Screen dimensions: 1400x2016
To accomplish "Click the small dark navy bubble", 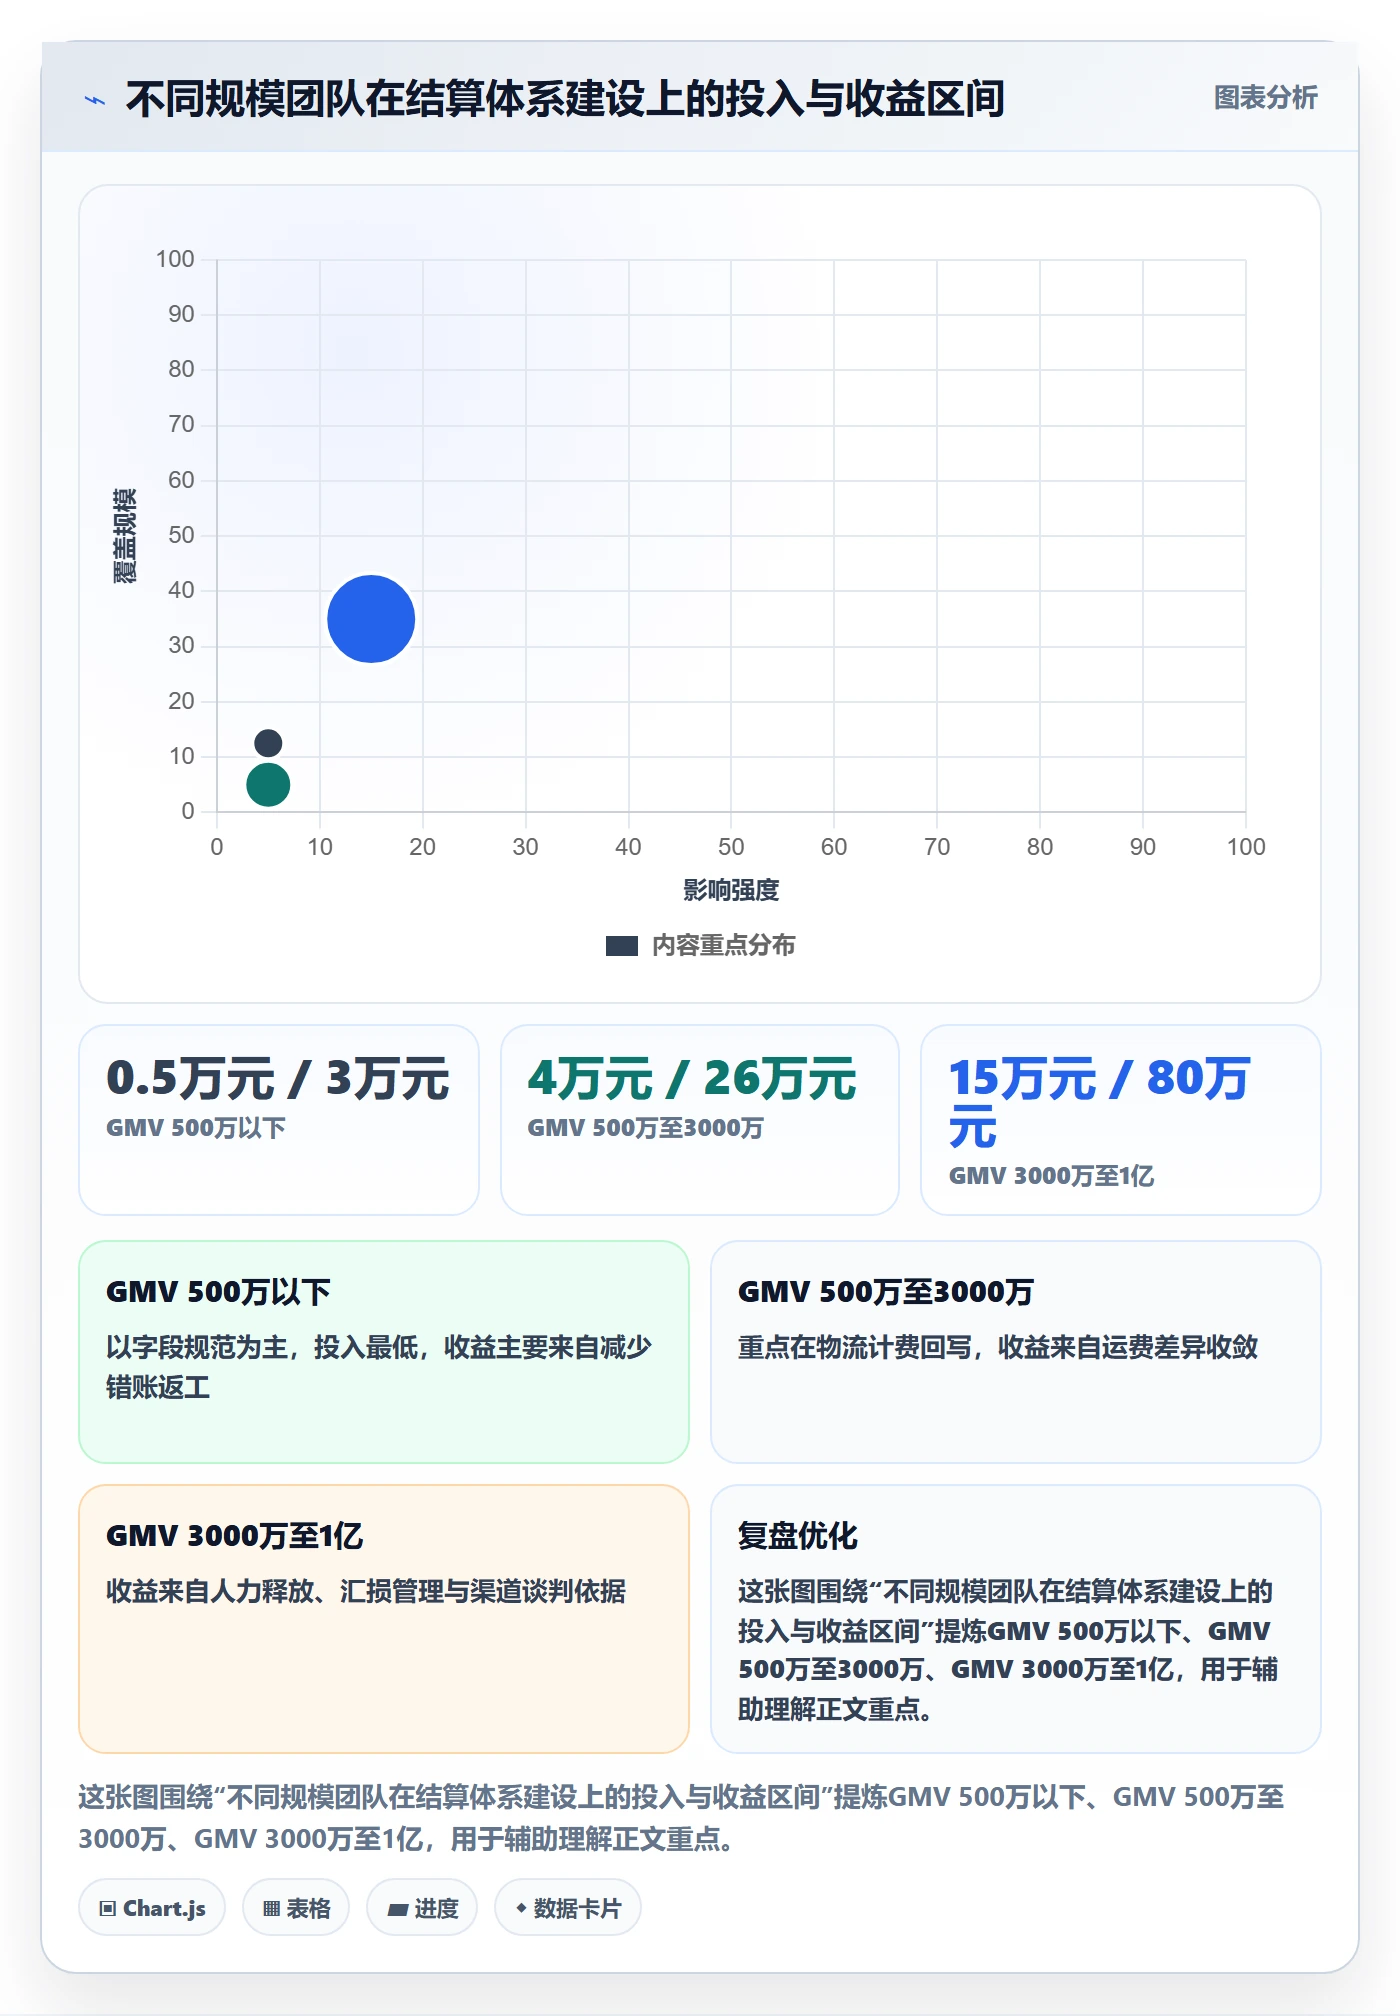I will click(x=268, y=743).
